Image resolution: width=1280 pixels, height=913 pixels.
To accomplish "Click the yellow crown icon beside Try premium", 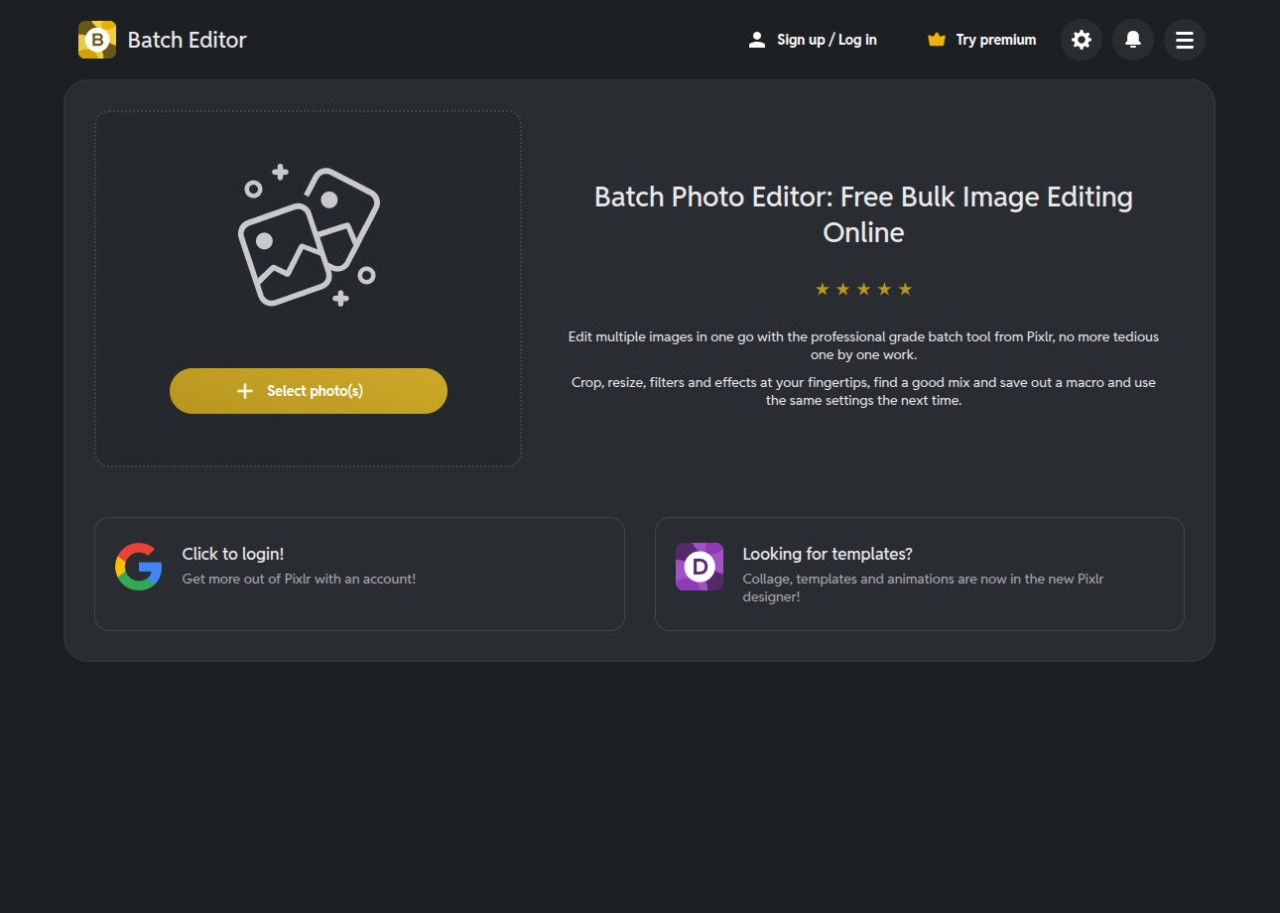I will 936,39.
